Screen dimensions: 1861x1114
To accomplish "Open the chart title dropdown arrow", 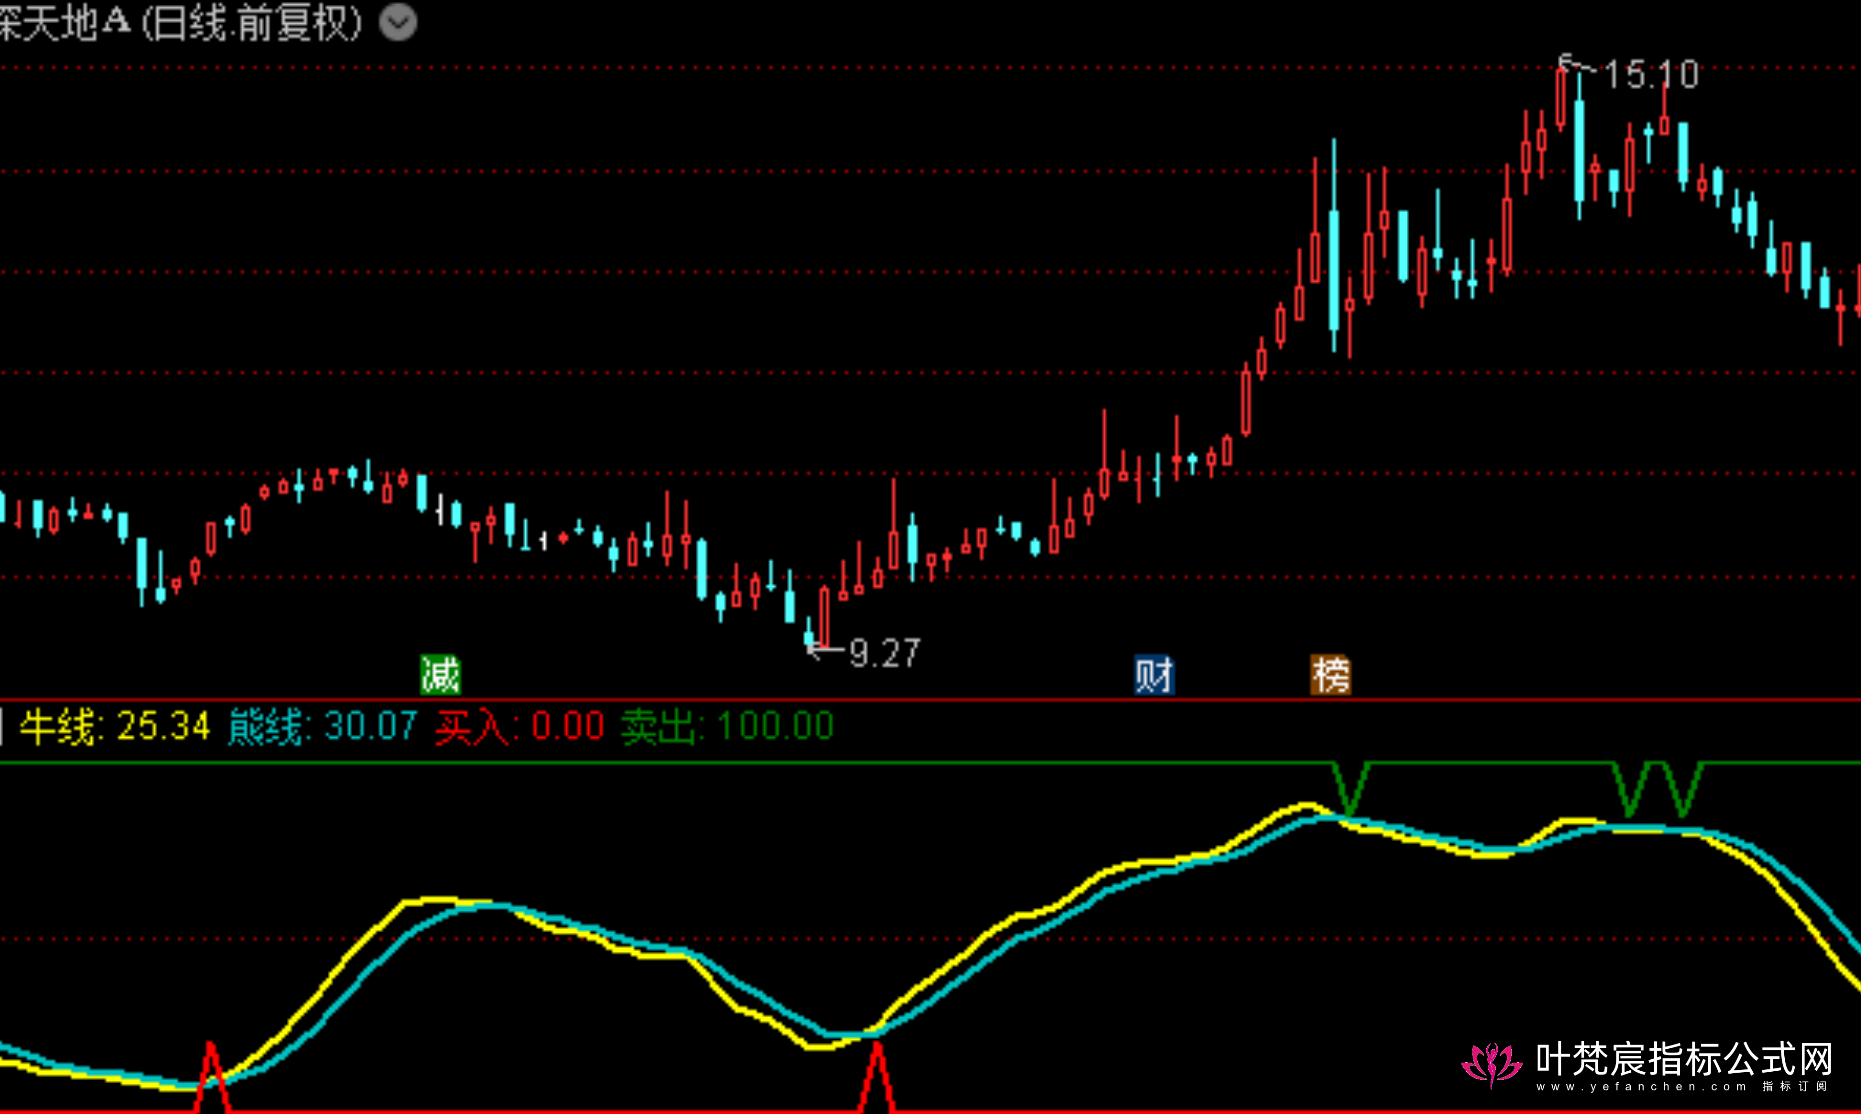I will [398, 22].
